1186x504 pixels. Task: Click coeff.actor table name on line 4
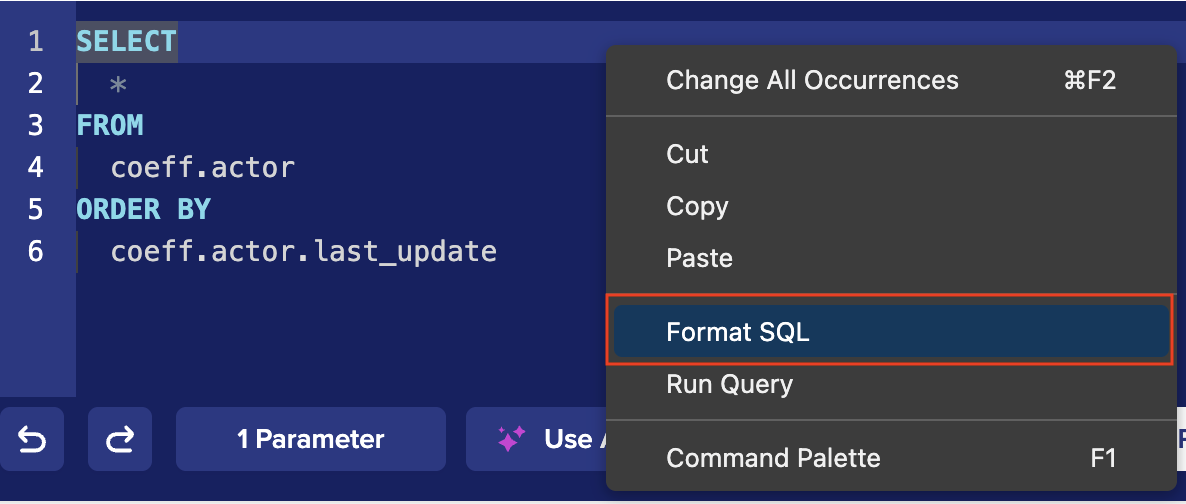click(202, 167)
